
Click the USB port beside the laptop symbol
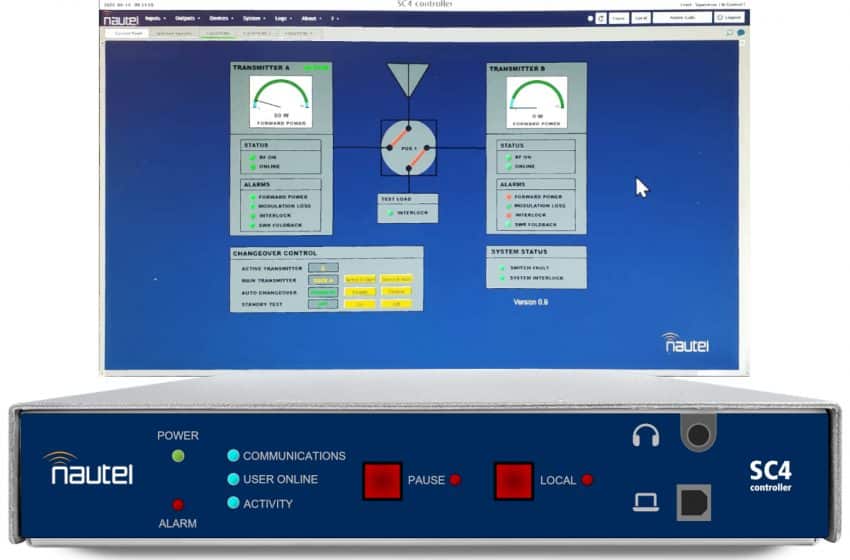coord(694,502)
